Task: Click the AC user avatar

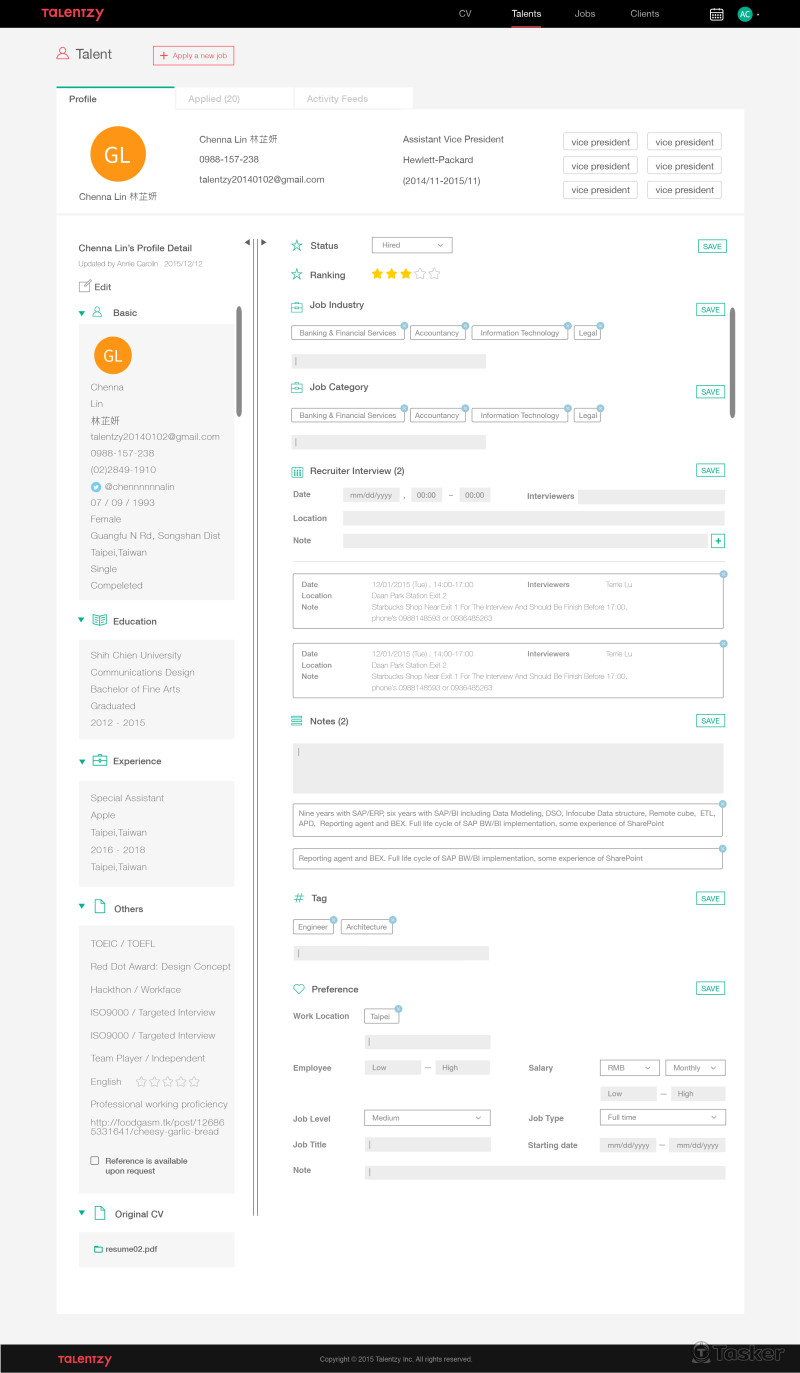Action: [745, 14]
